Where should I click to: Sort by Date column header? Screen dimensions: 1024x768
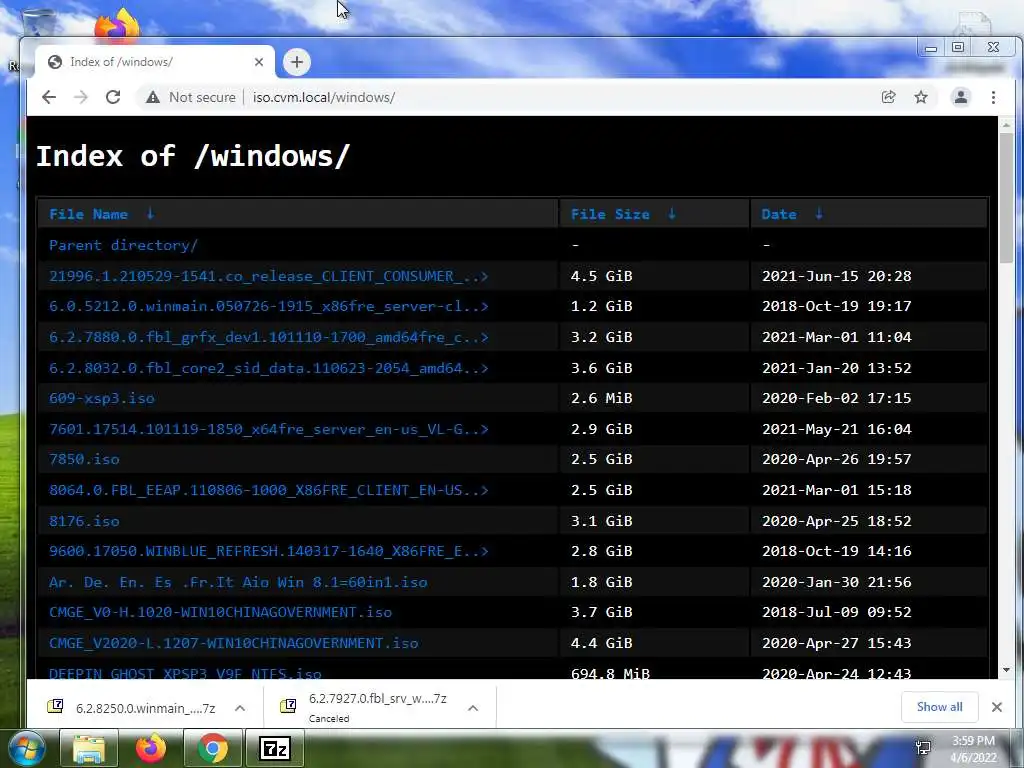[778, 214]
